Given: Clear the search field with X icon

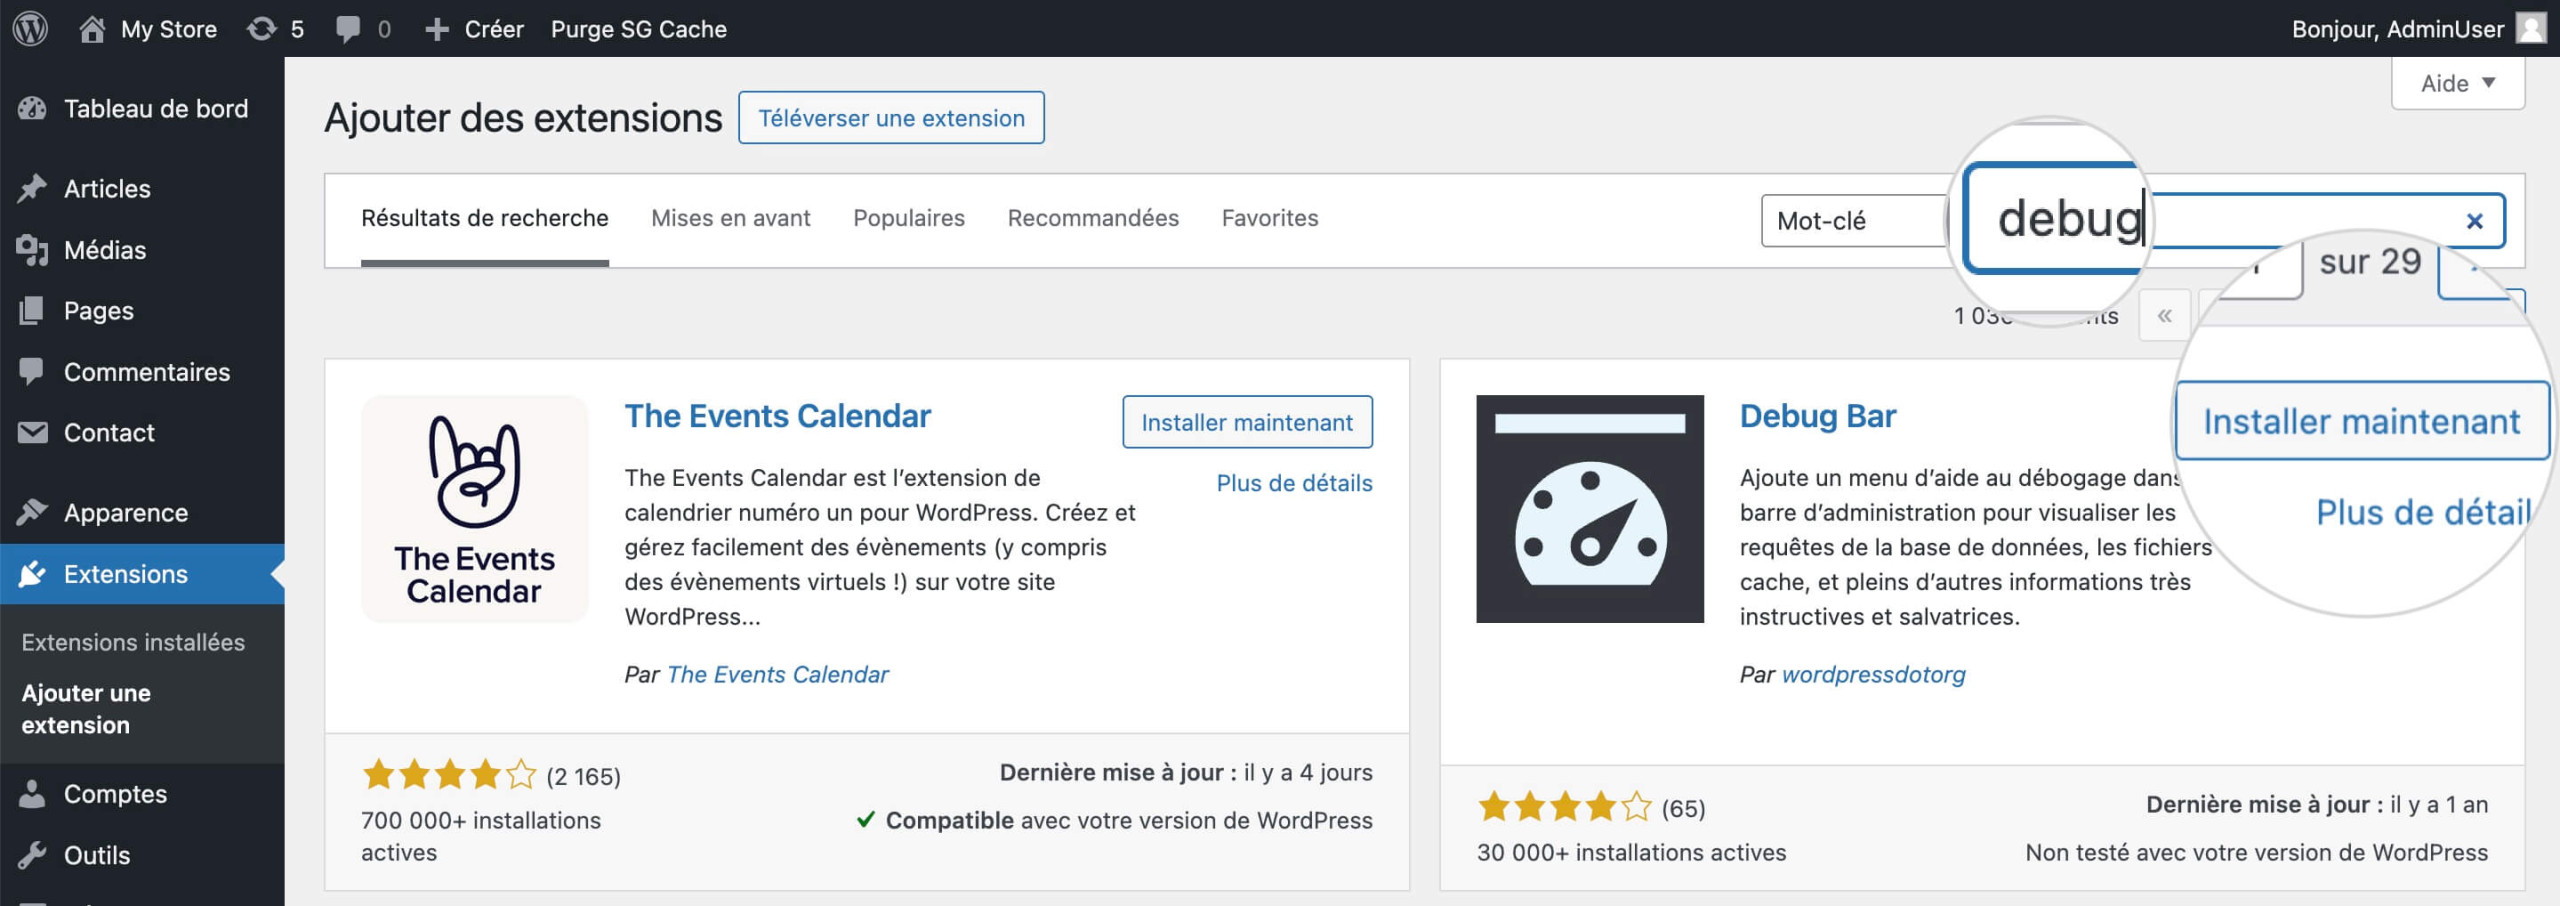Looking at the screenshot, I should click(2474, 221).
